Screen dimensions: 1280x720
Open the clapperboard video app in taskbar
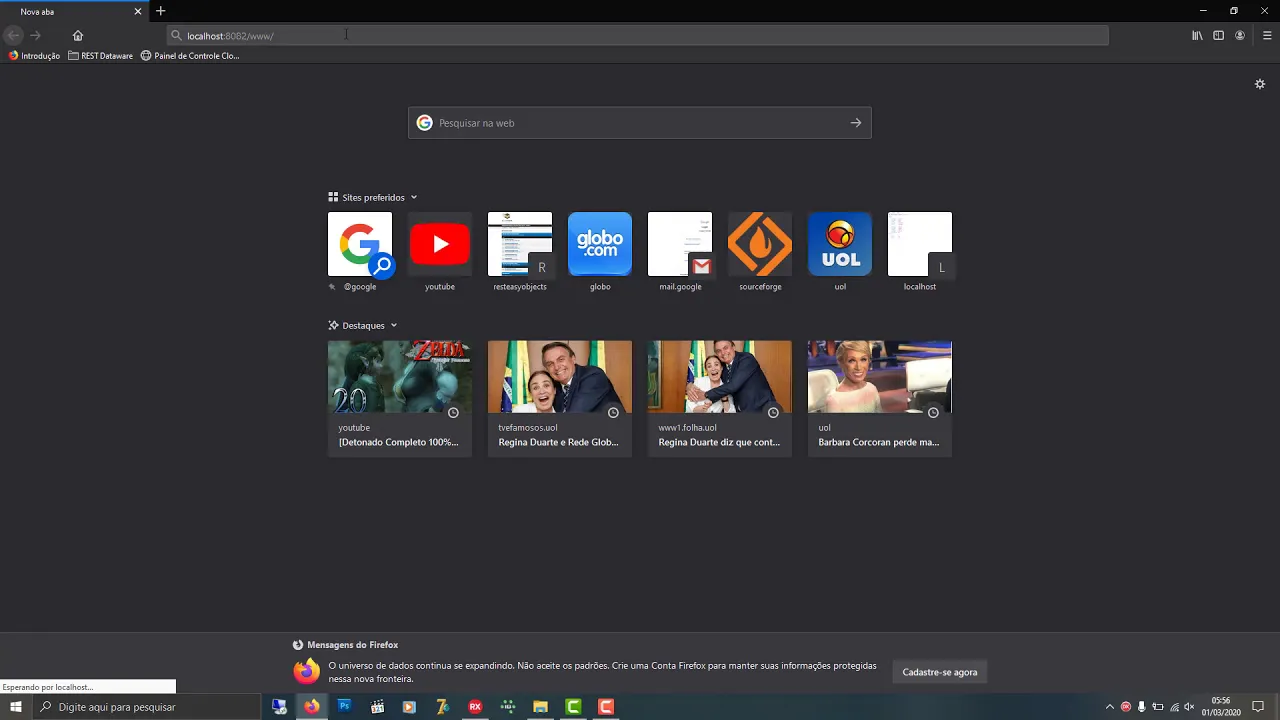(377, 707)
